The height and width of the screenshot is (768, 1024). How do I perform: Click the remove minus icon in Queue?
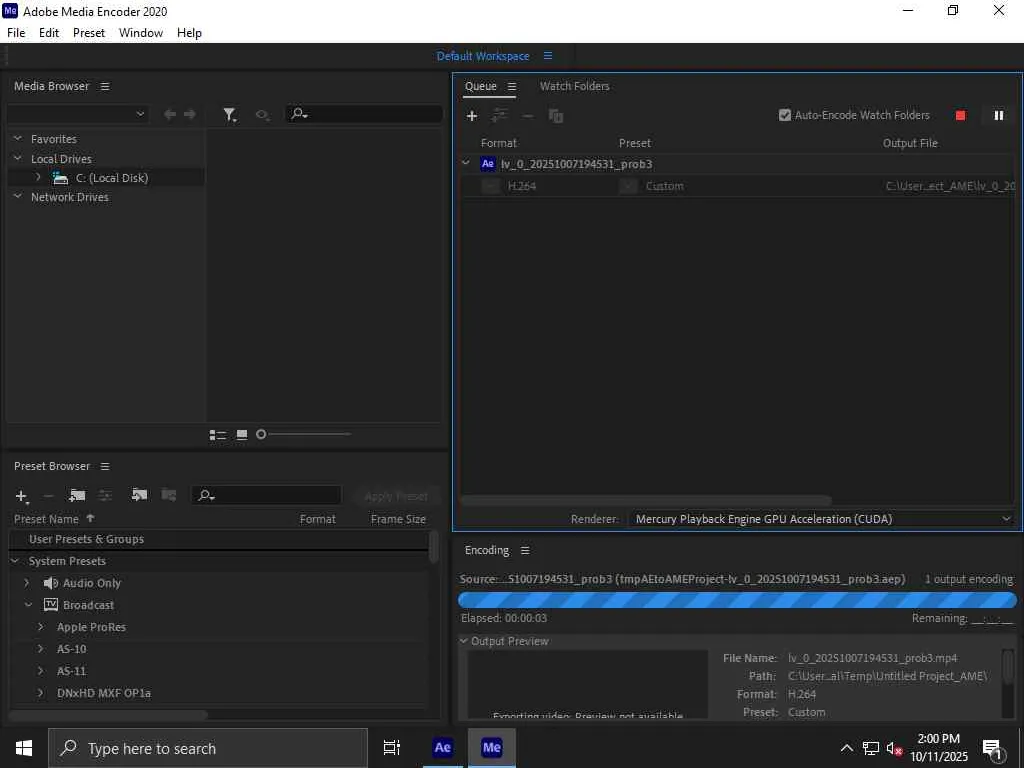pyautogui.click(x=528, y=116)
